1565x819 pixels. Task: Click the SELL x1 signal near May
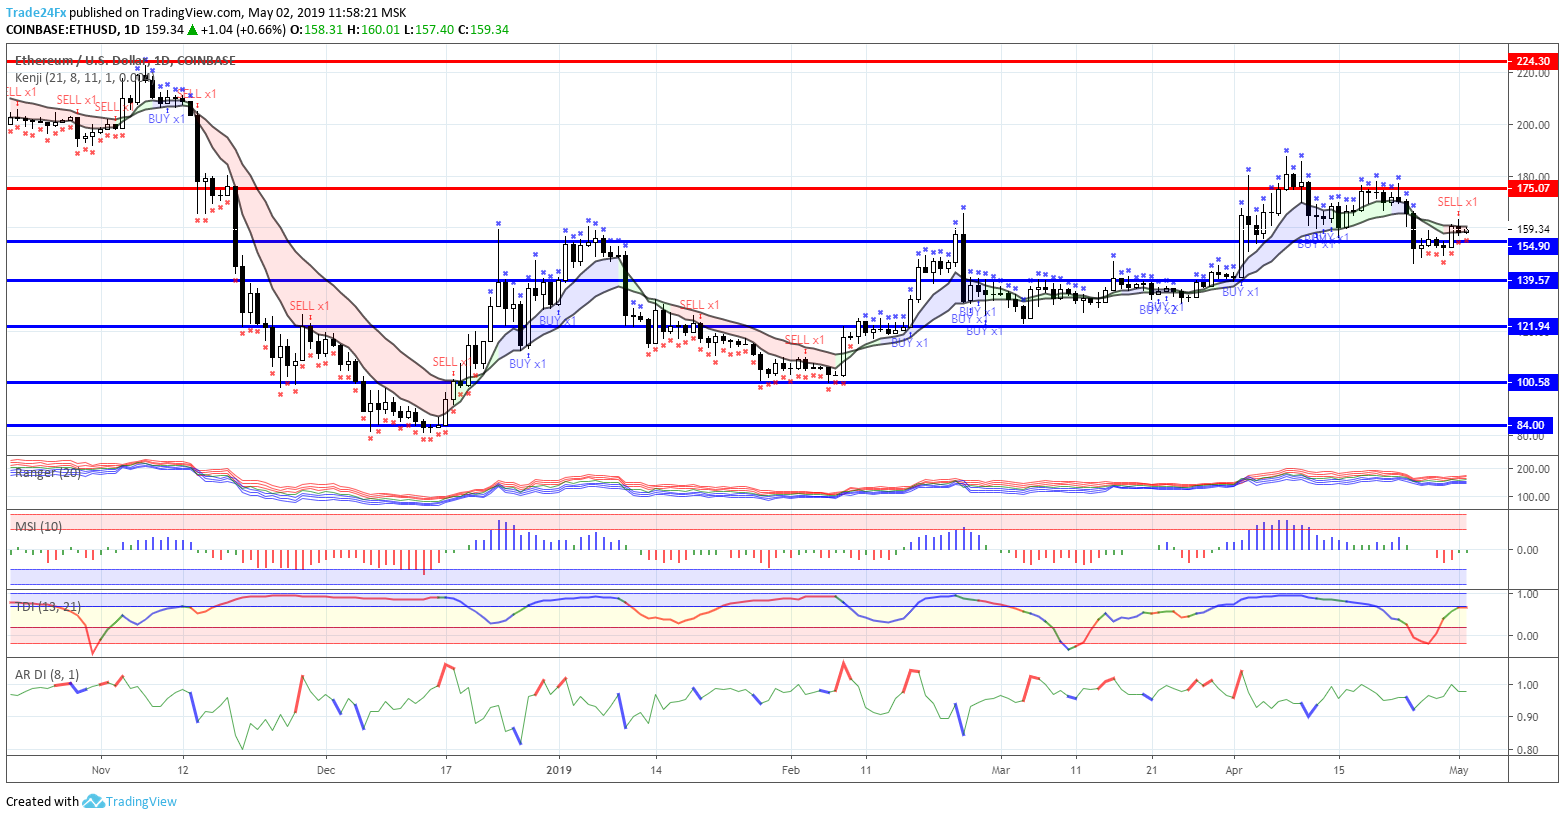[1457, 202]
